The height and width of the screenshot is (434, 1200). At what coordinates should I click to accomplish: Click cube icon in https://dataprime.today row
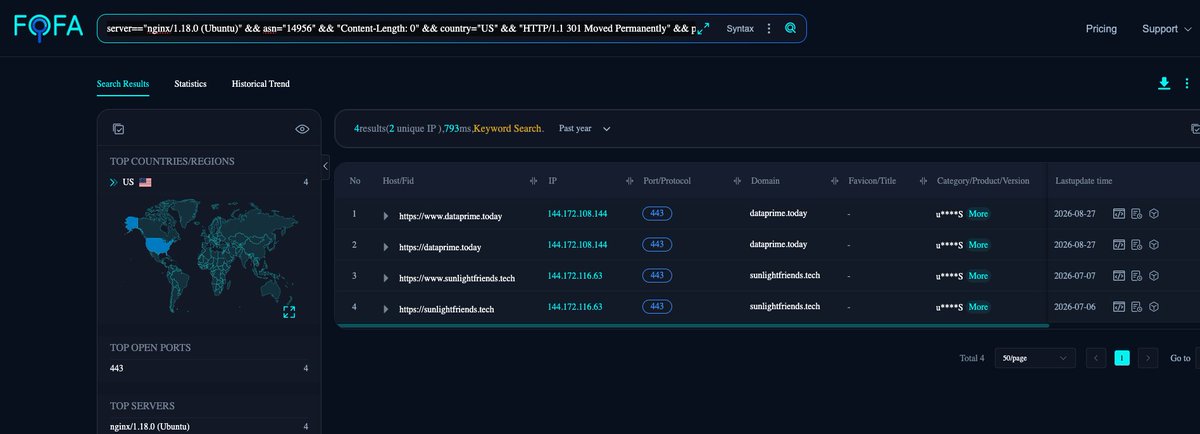coord(1153,244)
